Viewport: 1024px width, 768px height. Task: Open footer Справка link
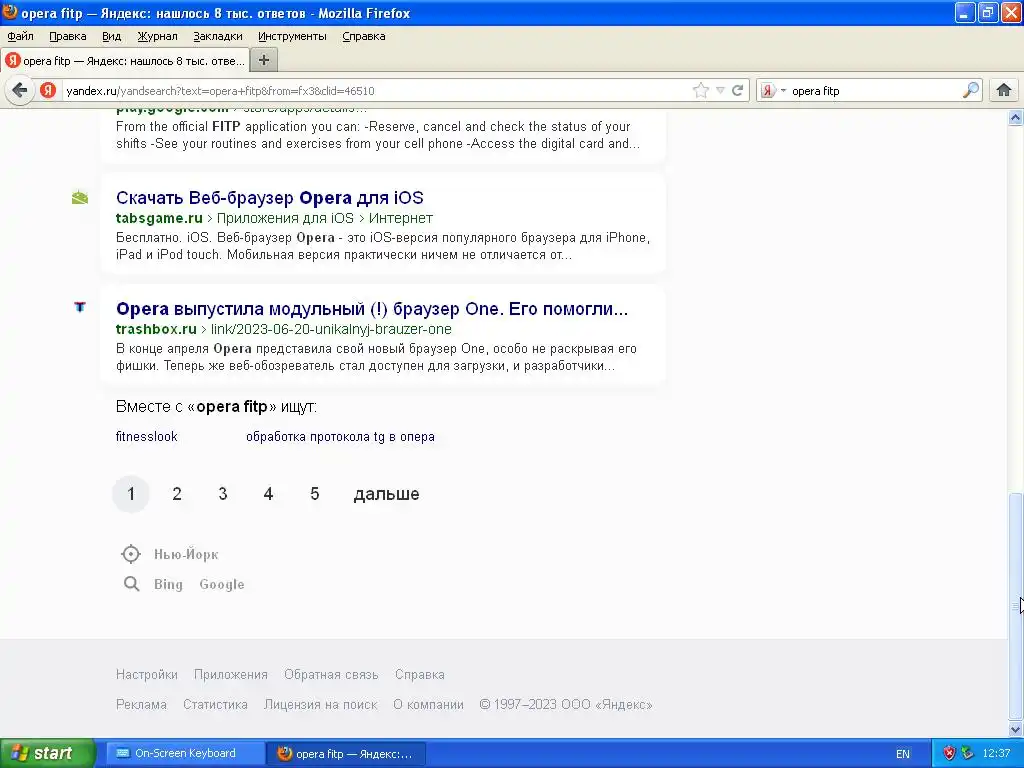click(x=420, y=675)
